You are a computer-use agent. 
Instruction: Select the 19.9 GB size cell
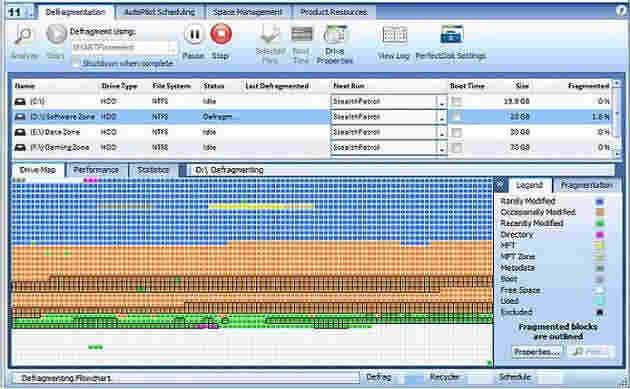tap(516, 101)
